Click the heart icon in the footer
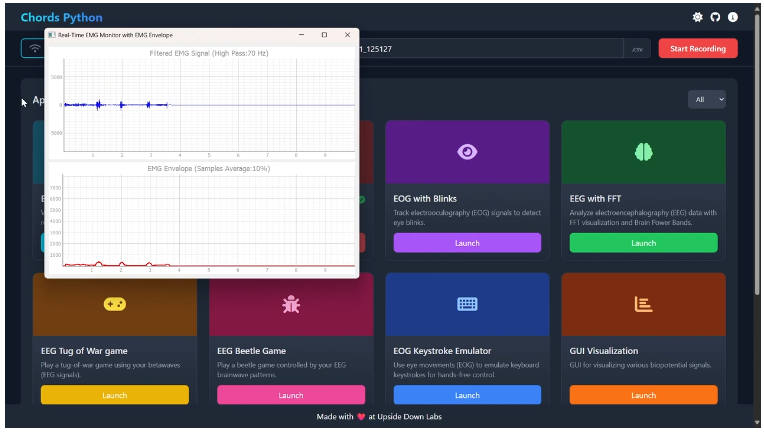Viewport: 764px width, 437px height. (361, 417)
